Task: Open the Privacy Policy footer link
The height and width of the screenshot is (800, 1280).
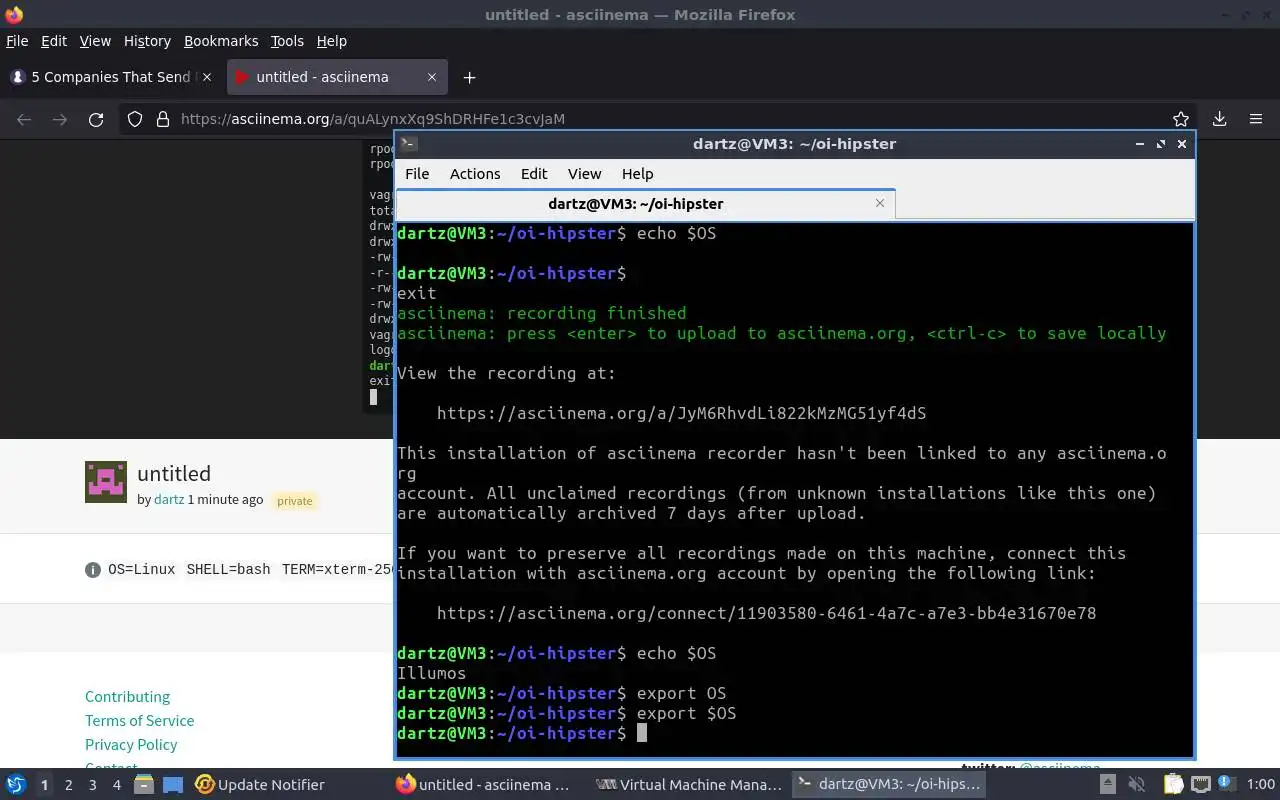Action: (x=131, y=745)
